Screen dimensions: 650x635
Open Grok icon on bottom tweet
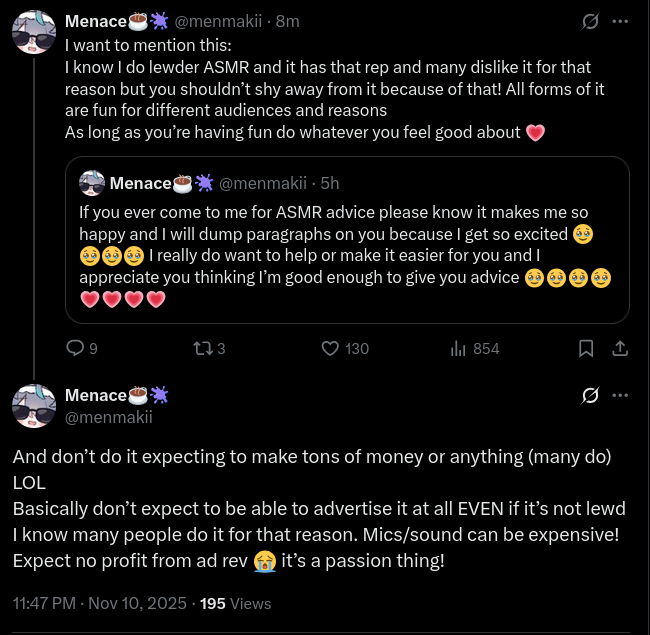590,396
